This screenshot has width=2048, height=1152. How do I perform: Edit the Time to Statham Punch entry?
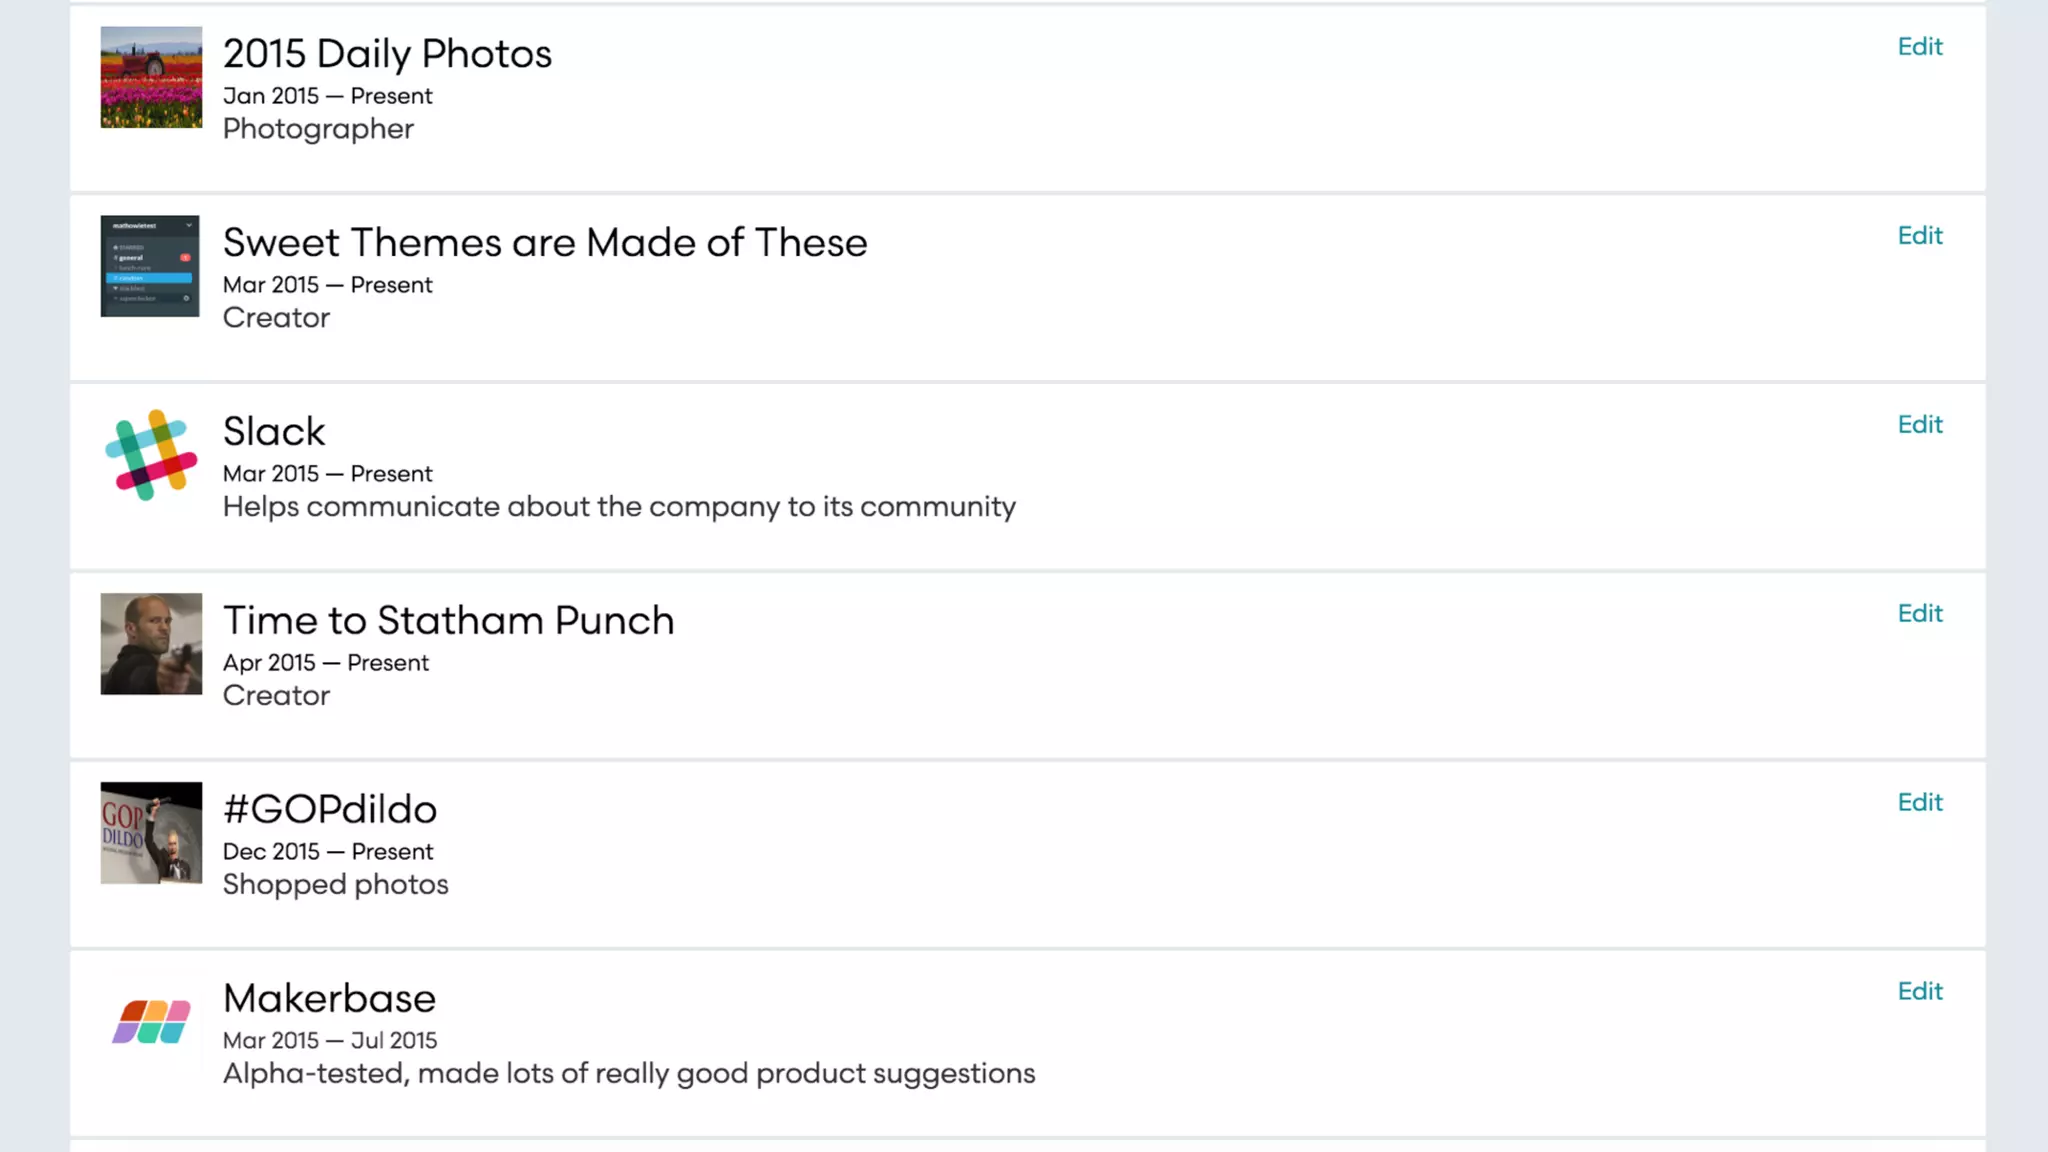[x=1919, y=614]
